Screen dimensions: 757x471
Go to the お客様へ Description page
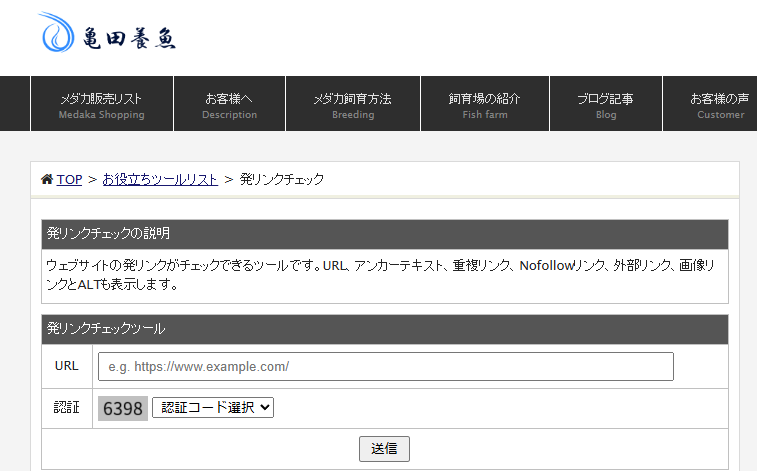pos(229,104)
